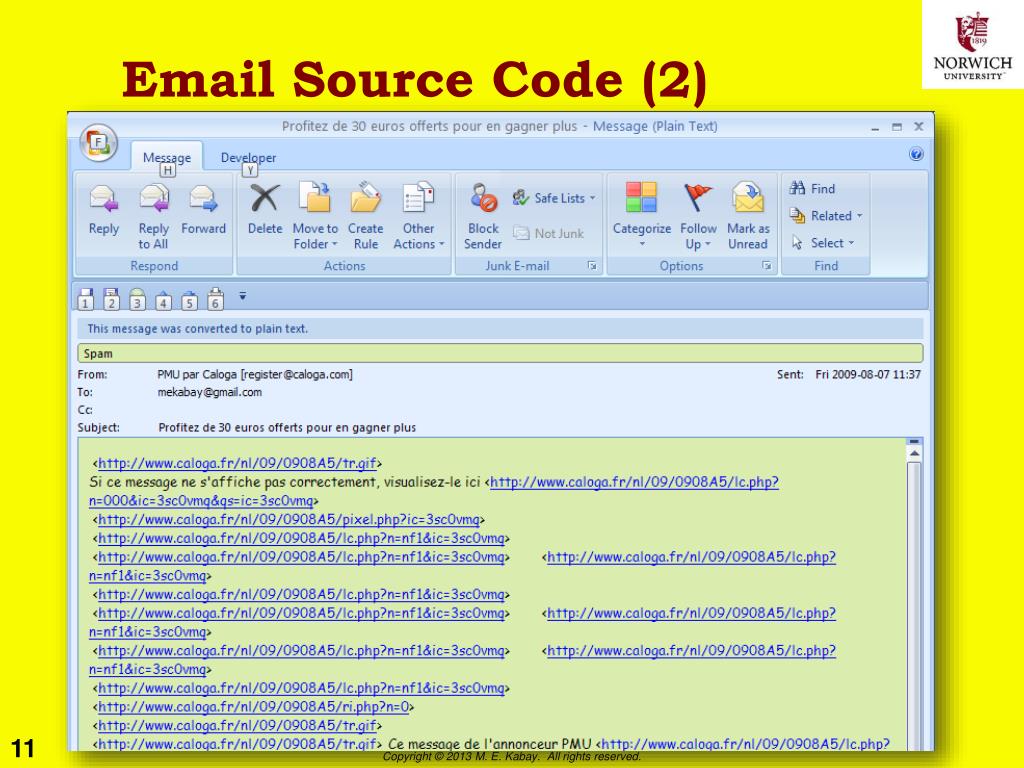The image size is (1024, 768).
Task: Open the Follow Up flag menu
Action: [x=697, y=216]
